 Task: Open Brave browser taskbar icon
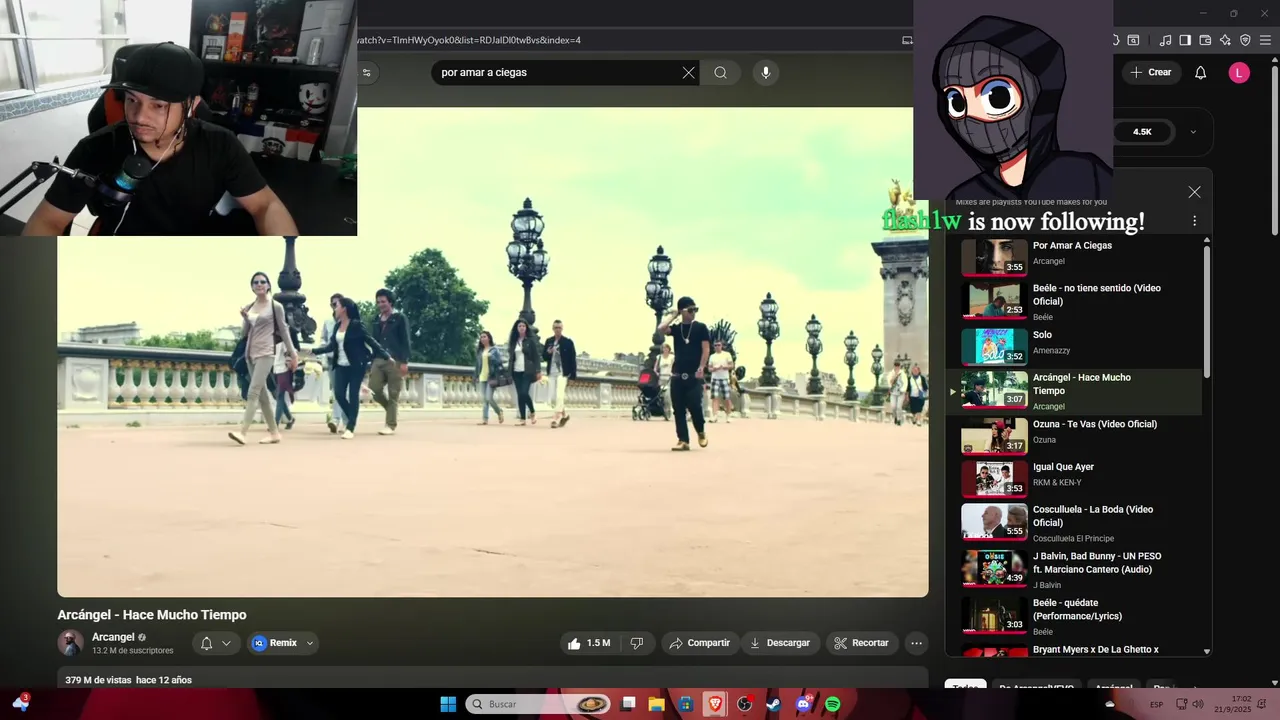pyautogui.click(x=715, y=704)
